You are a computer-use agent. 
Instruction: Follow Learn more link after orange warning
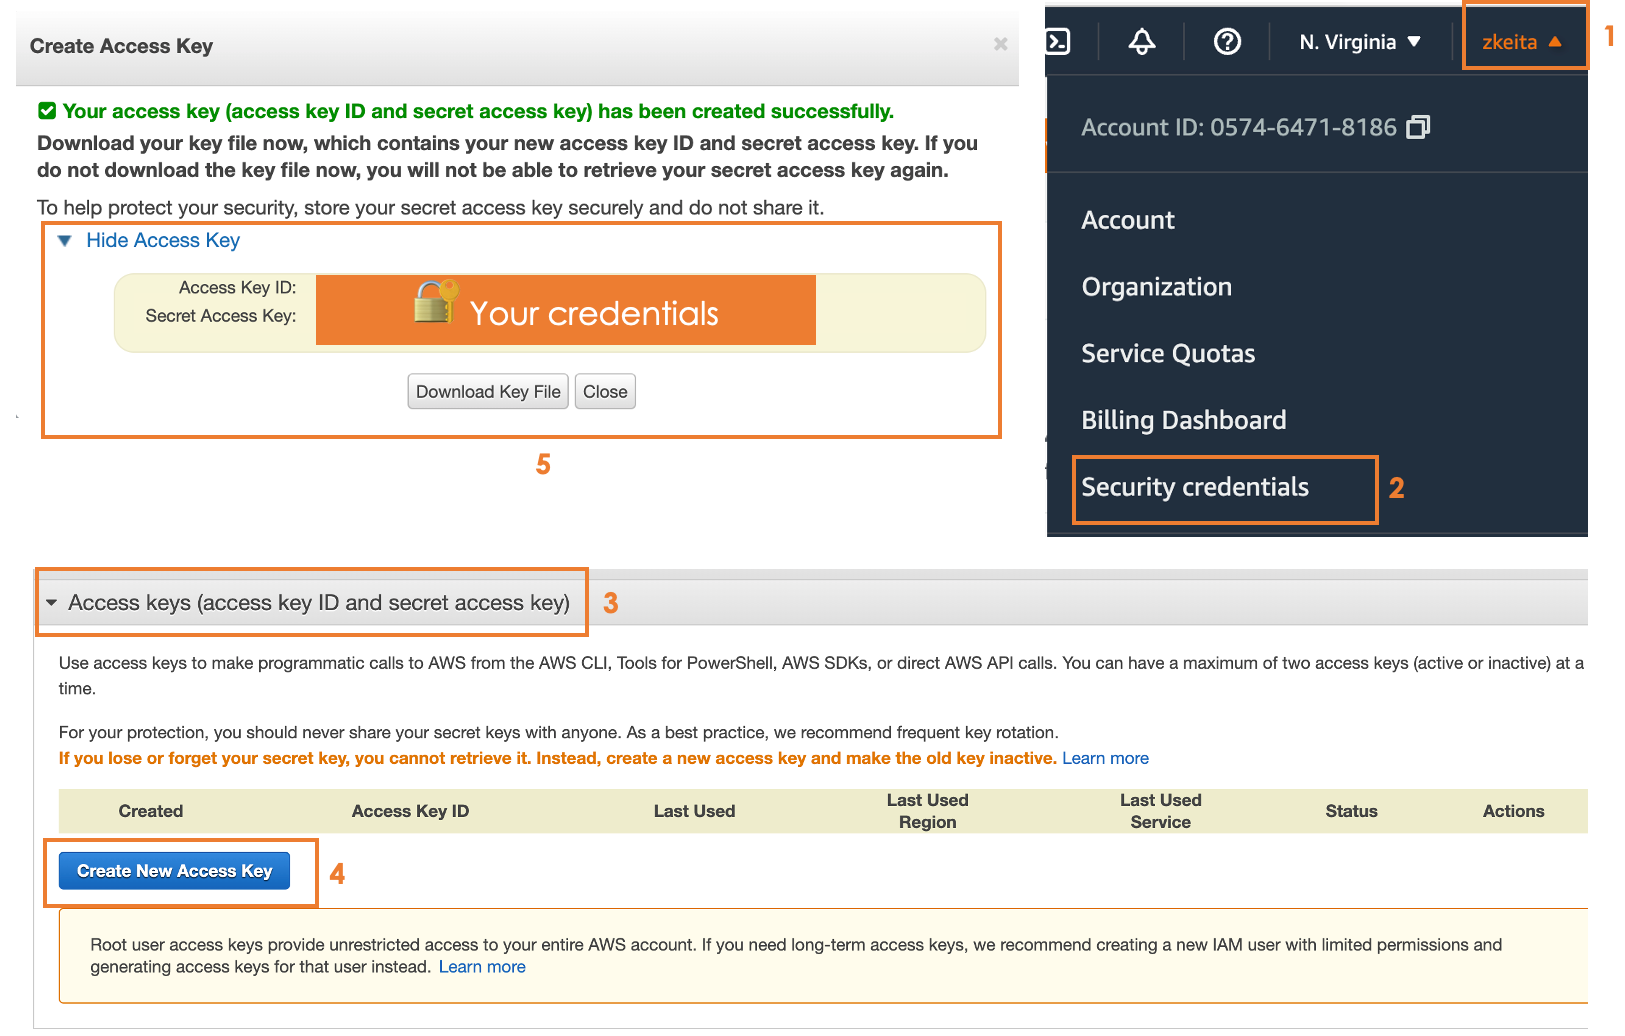pyautogui.click(x=1105, y=758)
